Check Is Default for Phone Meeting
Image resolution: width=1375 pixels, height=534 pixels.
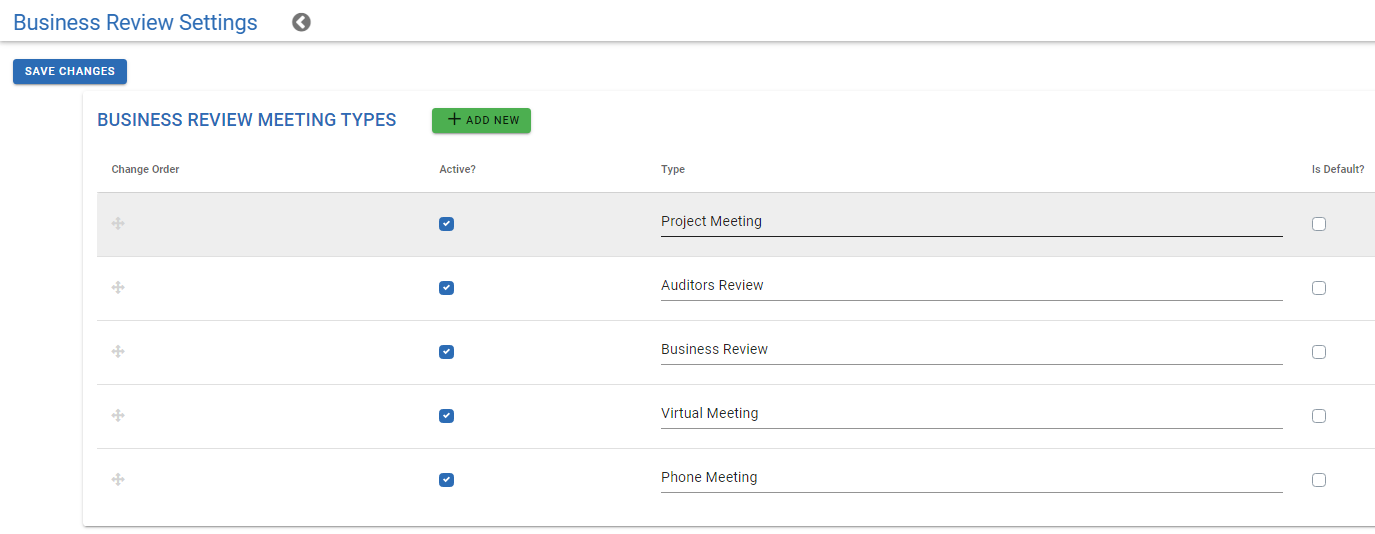(x=1318, y=480)
